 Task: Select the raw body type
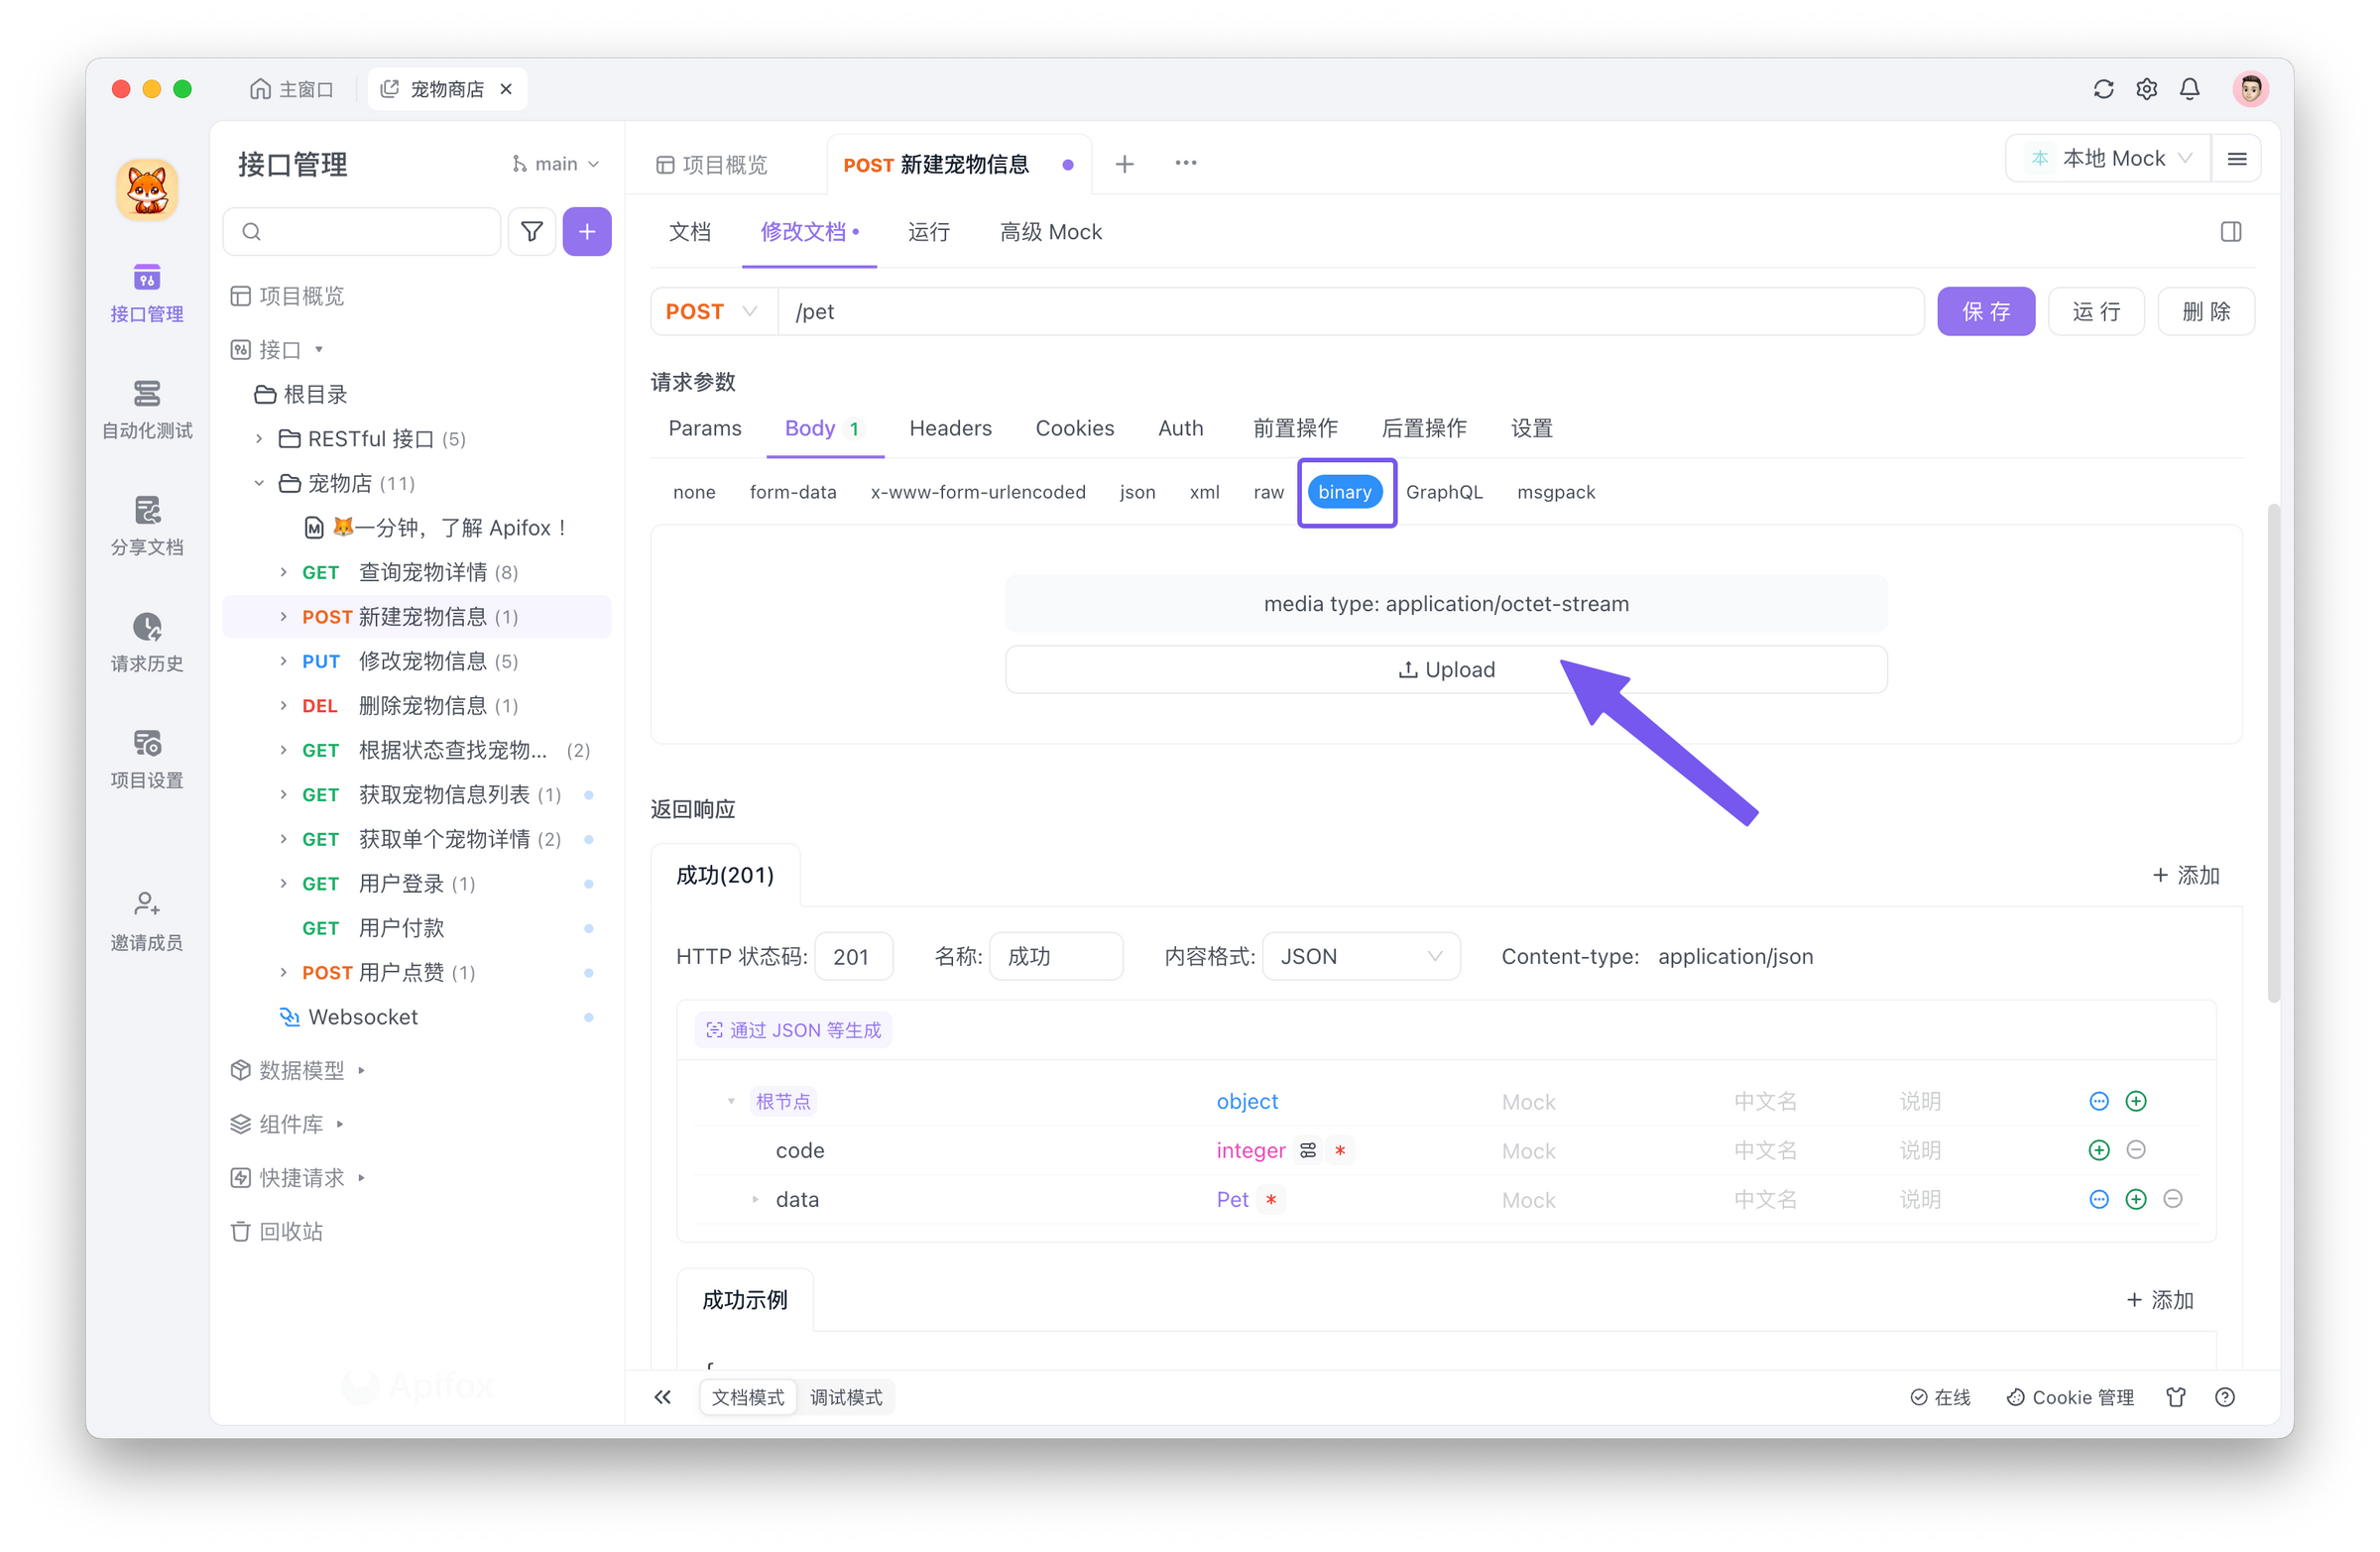1268,492
